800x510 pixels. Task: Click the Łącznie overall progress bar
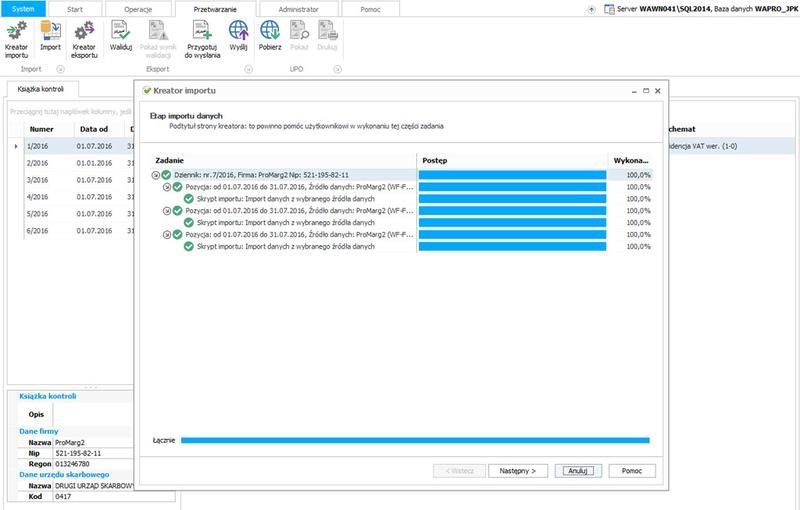click(x=415, y=440)
